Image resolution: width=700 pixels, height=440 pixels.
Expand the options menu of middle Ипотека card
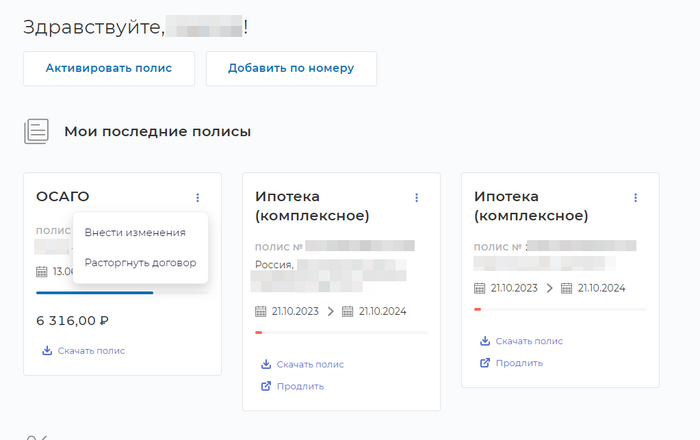[x=417, y=198]
